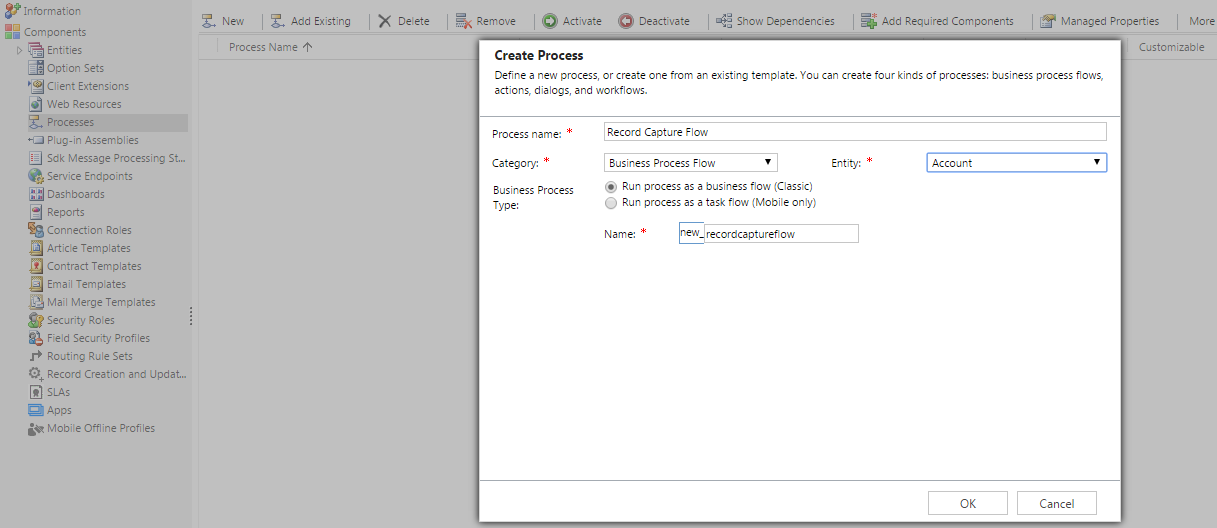Click the Security Roles icon

36,320
